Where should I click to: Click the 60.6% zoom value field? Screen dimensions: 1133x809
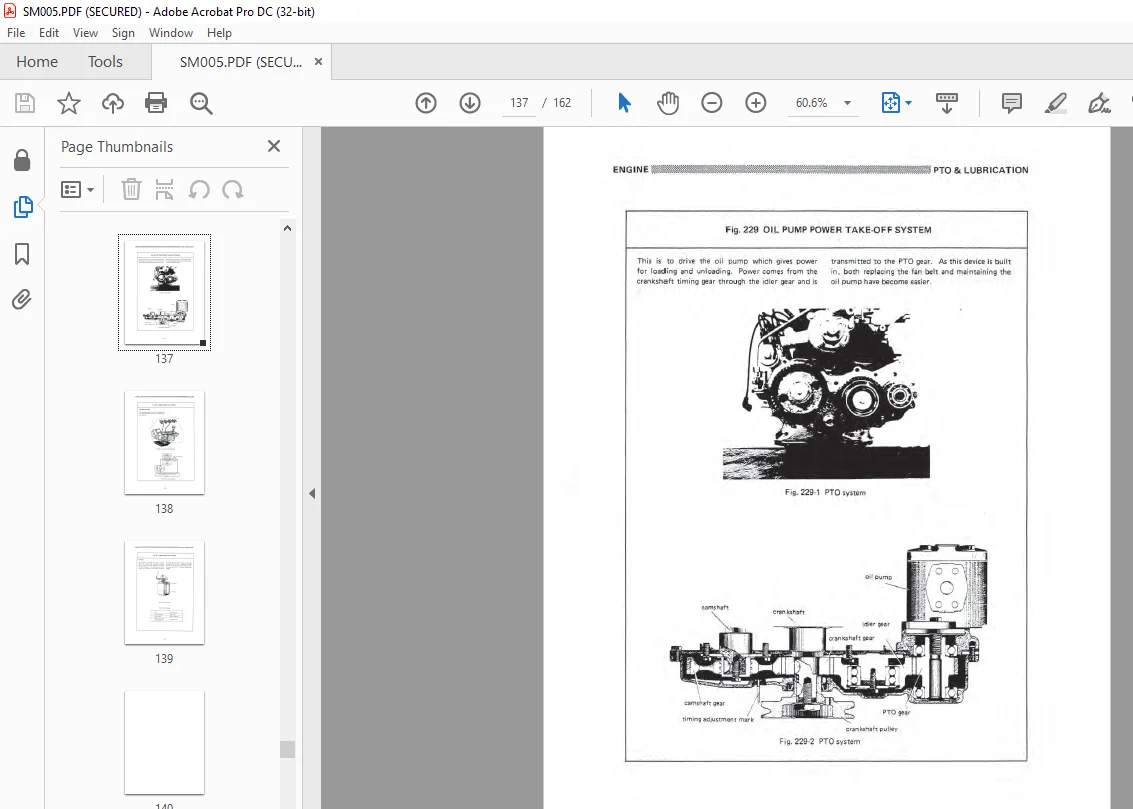811,103
